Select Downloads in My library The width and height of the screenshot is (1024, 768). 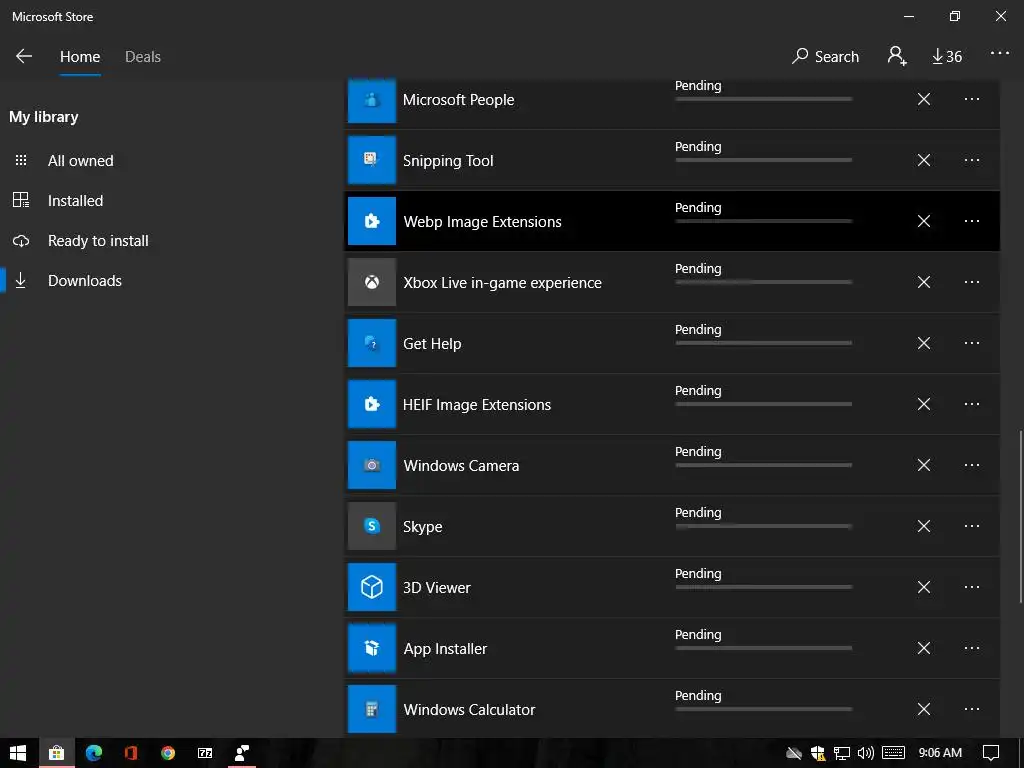(85, 281)
